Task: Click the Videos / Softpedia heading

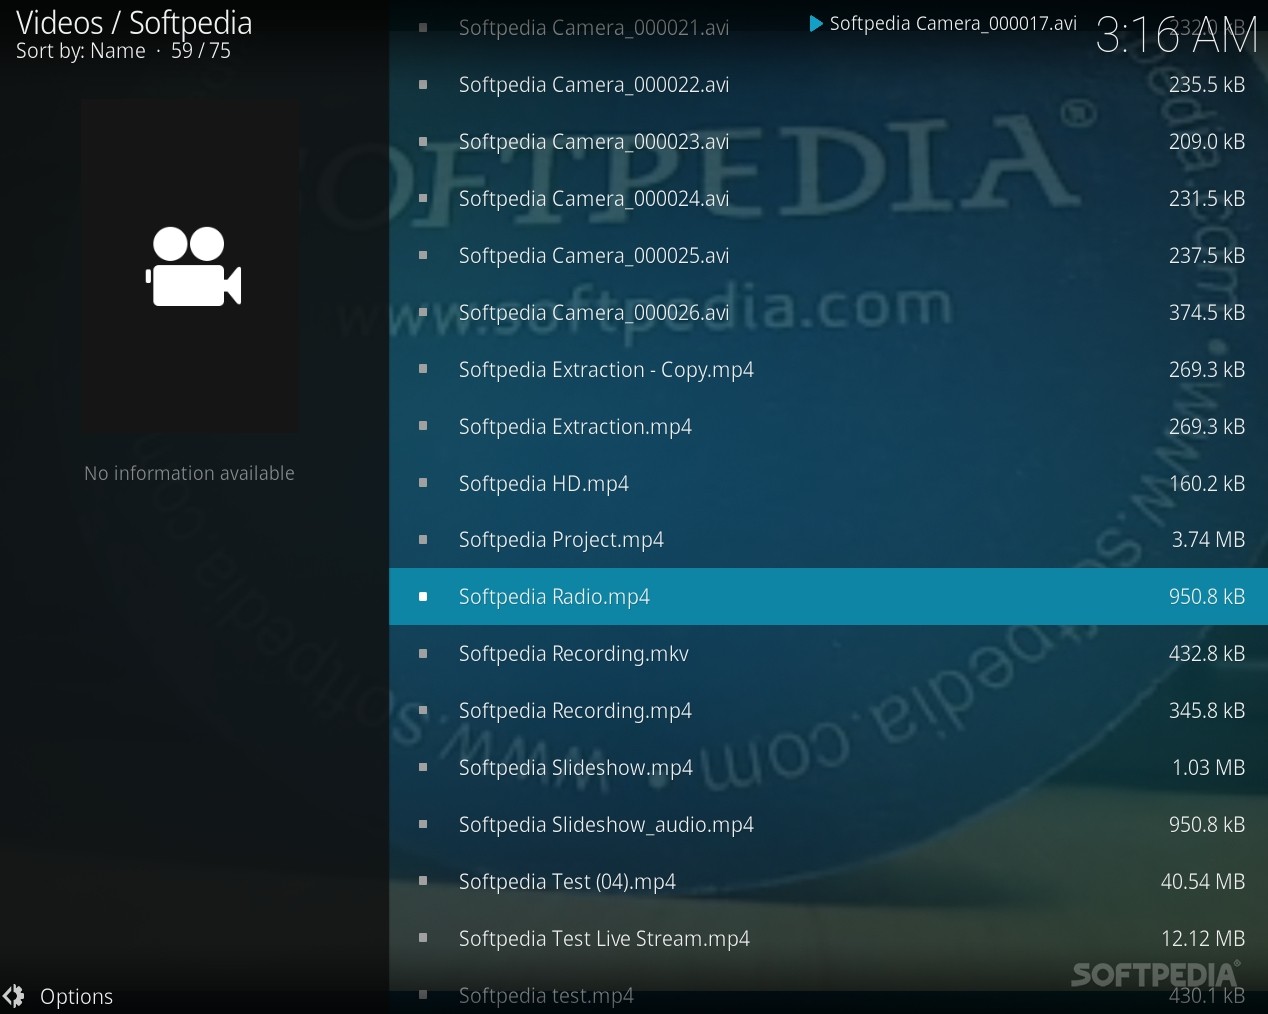Action: 134,22
